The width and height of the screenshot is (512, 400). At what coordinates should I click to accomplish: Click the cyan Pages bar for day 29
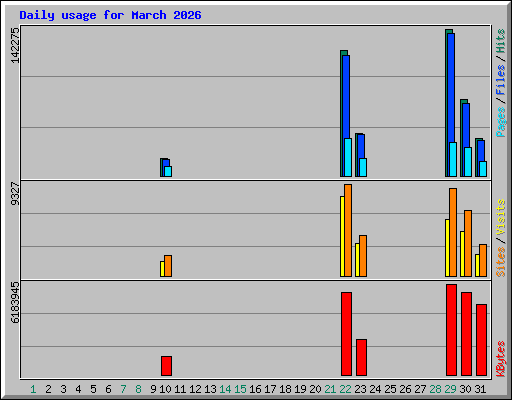(453, 159)
